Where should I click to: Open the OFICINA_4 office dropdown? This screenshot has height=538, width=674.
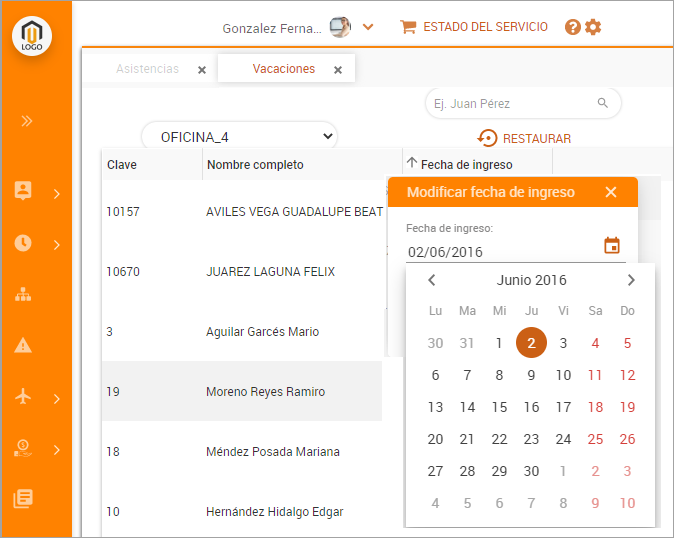click(x=239, y=137)
